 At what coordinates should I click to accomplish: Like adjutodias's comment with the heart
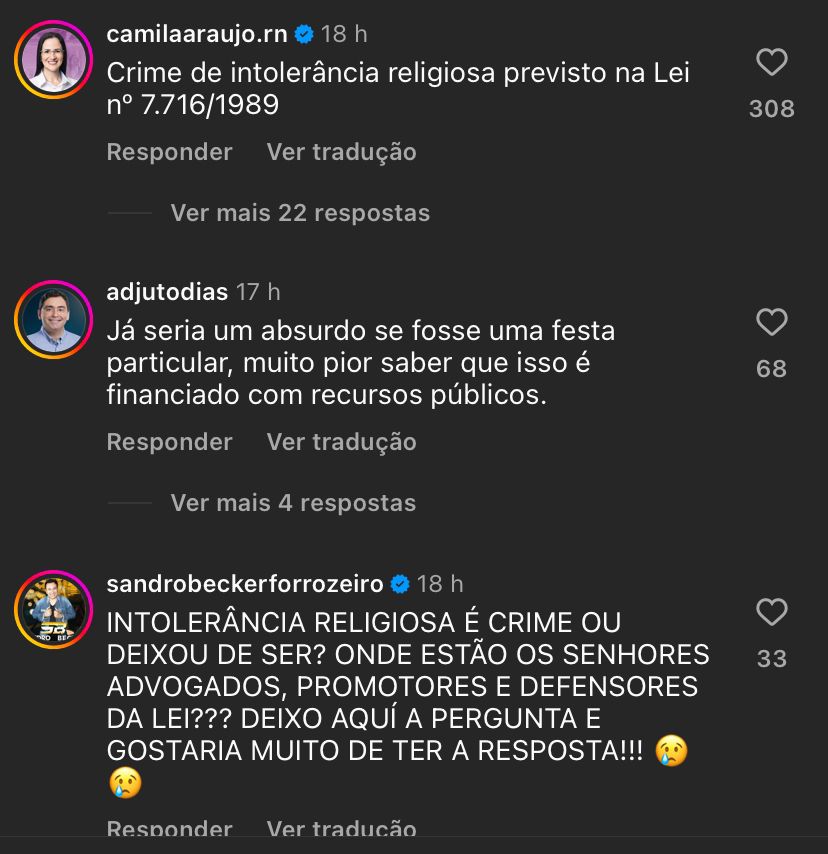tap(771, 323)
